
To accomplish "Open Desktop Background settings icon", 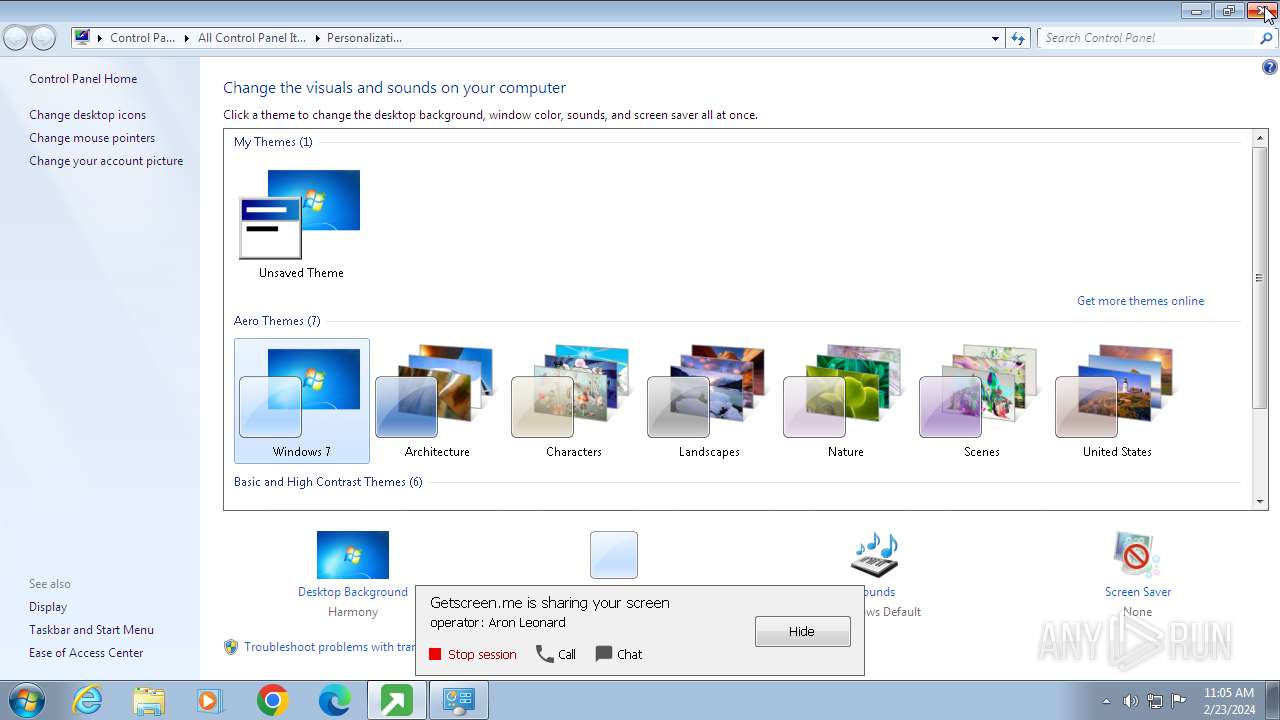I will [353, 555].
